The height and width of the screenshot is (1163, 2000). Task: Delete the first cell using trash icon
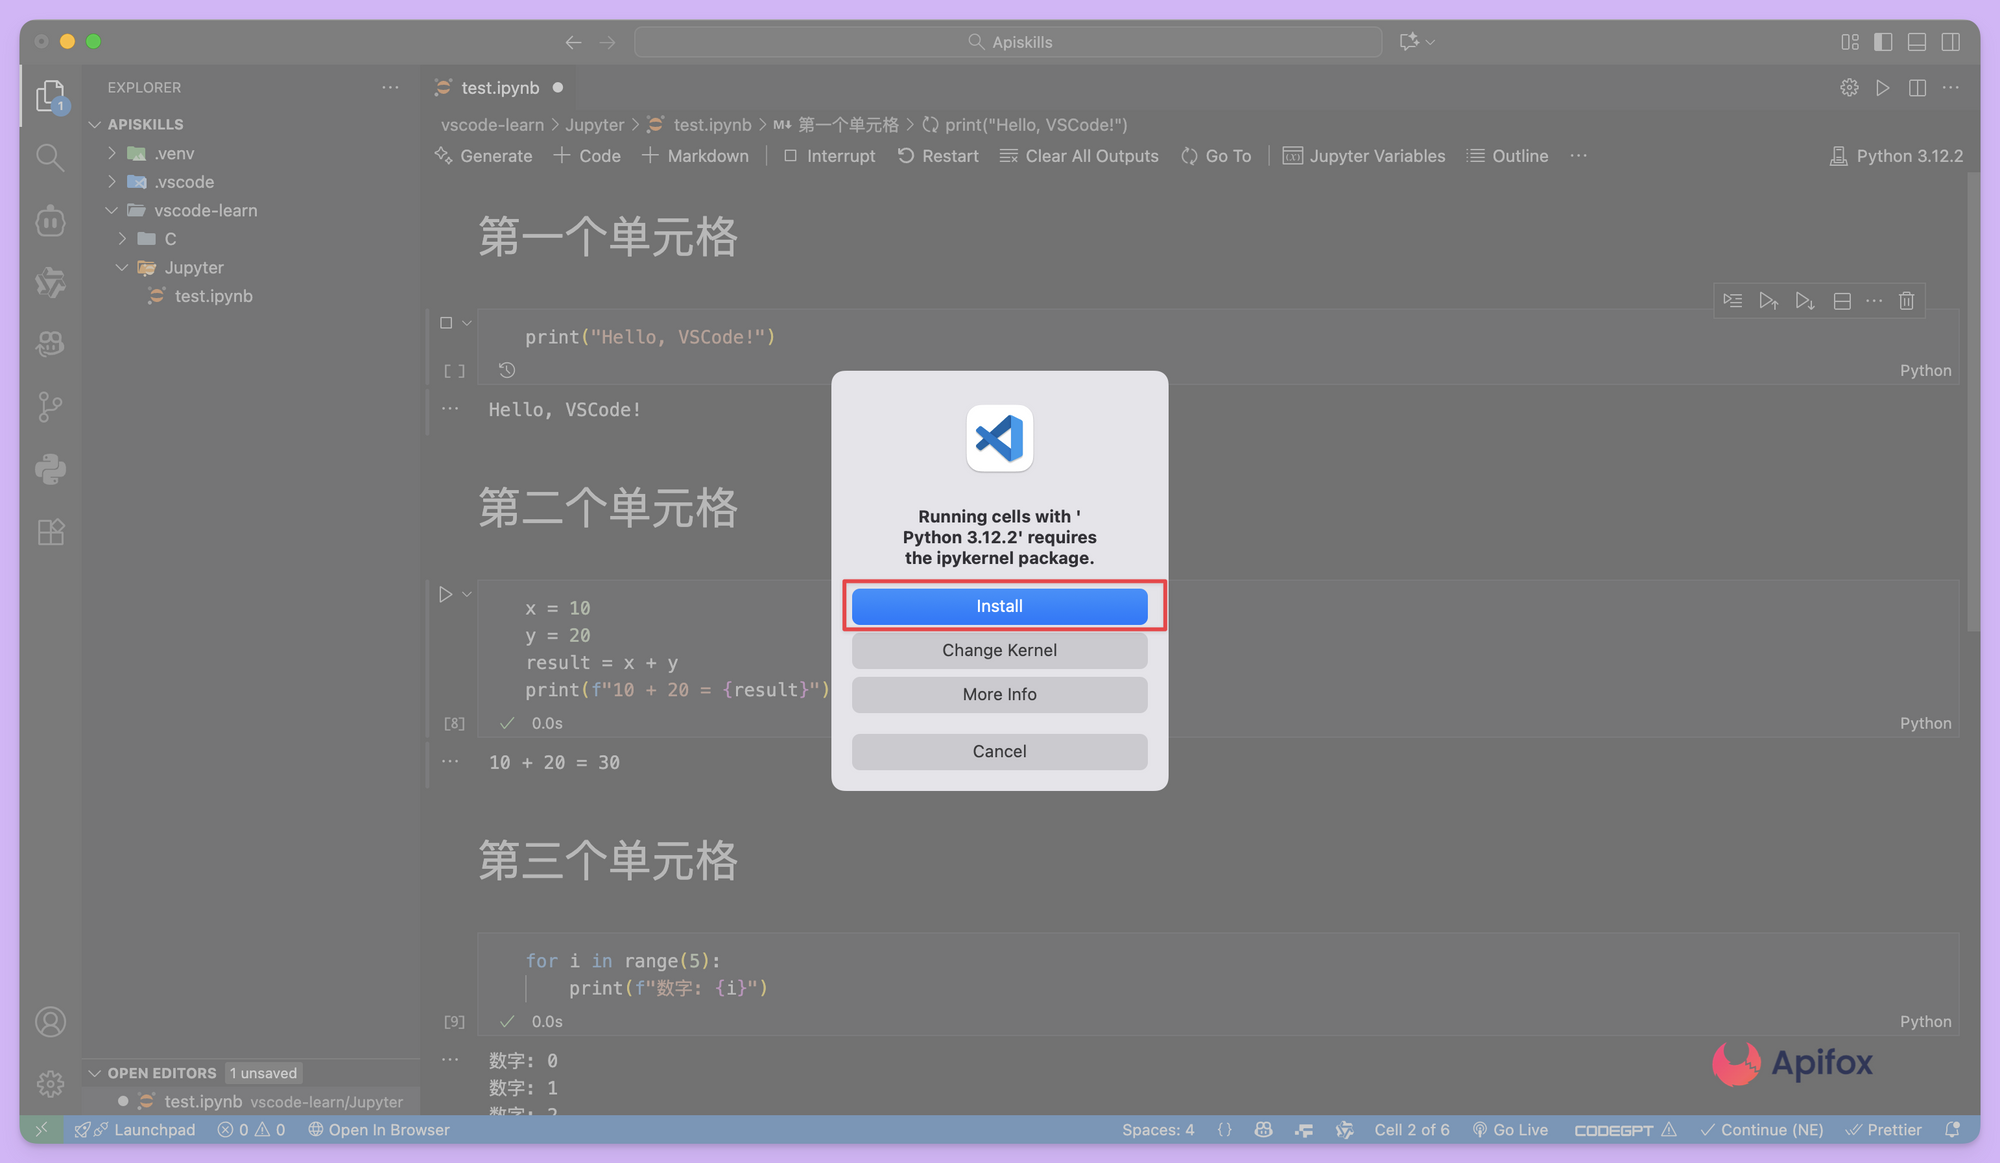(x=1906, y=300)
